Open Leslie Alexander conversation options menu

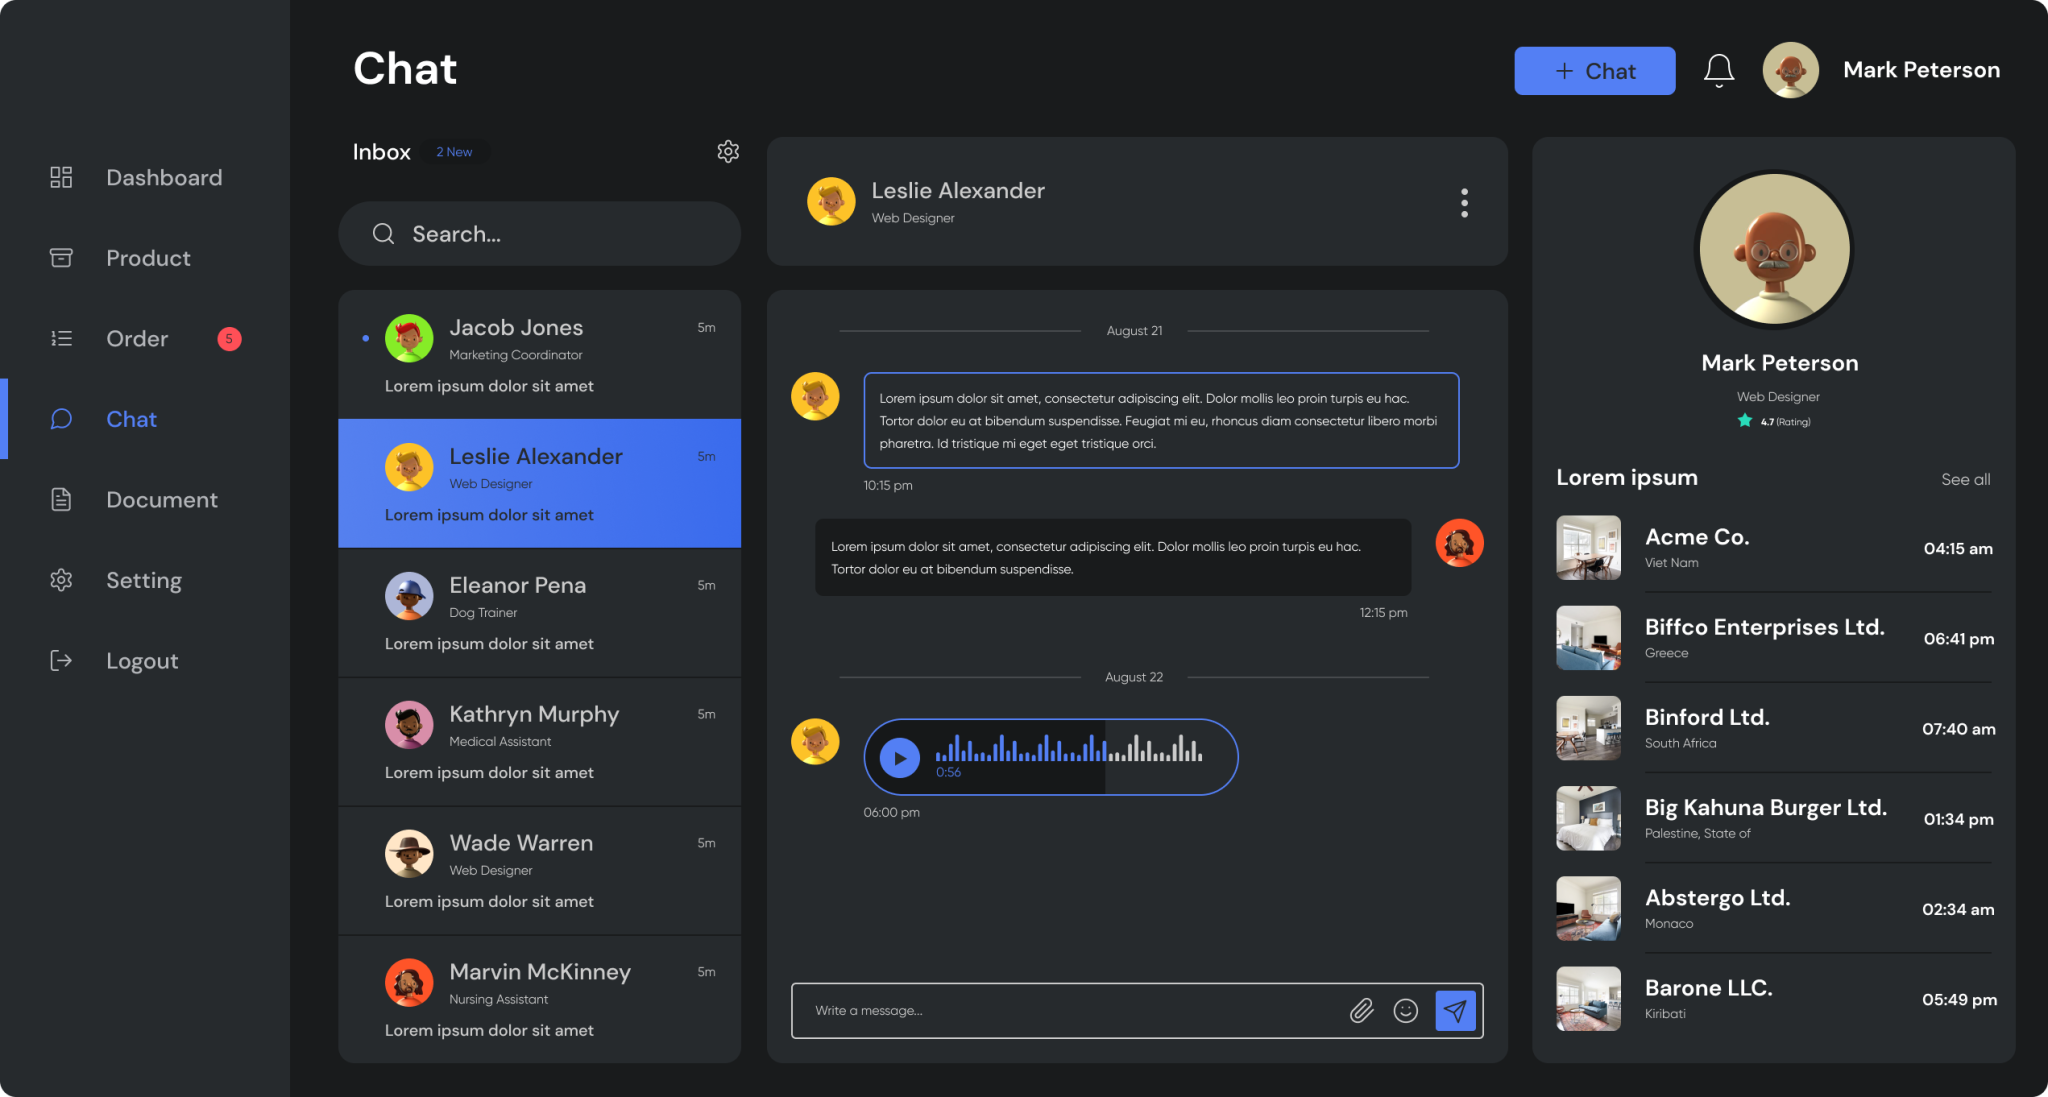(x=1464, y=203)
